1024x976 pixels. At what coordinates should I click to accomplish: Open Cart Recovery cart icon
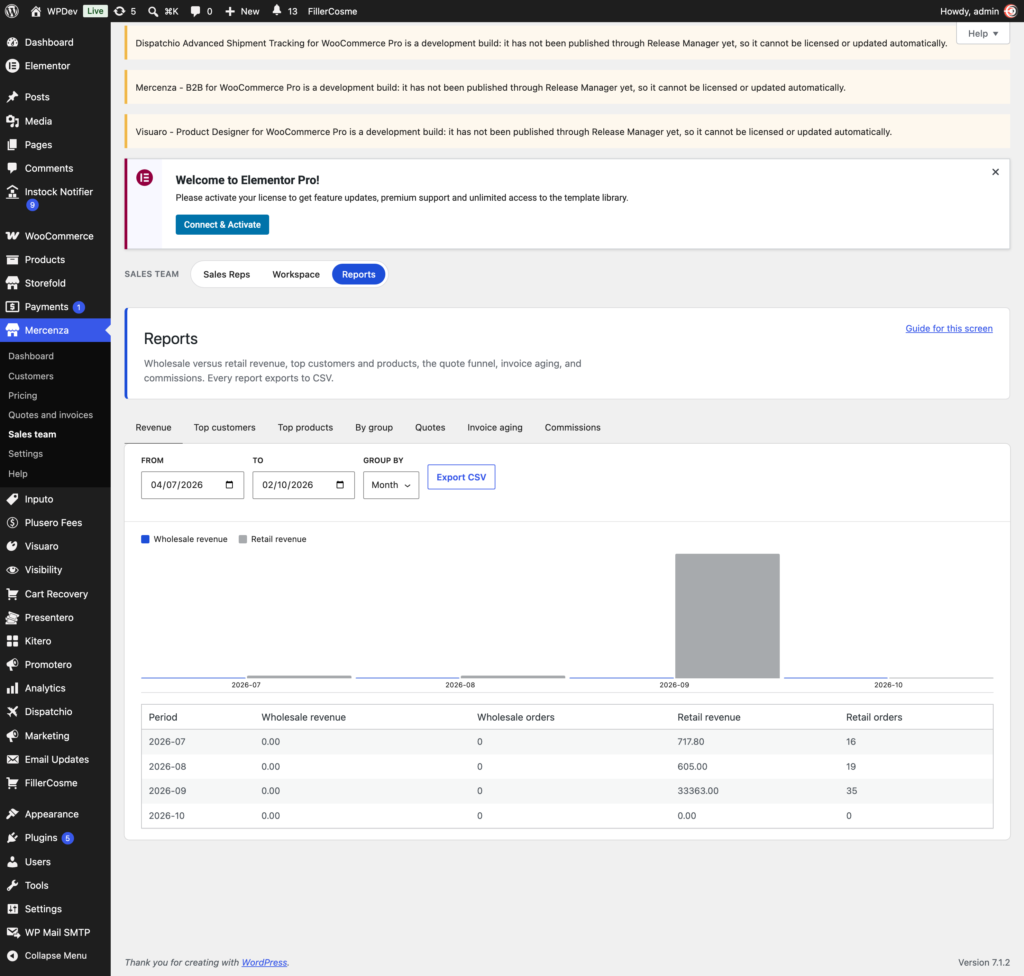click(x=12, y=594)
